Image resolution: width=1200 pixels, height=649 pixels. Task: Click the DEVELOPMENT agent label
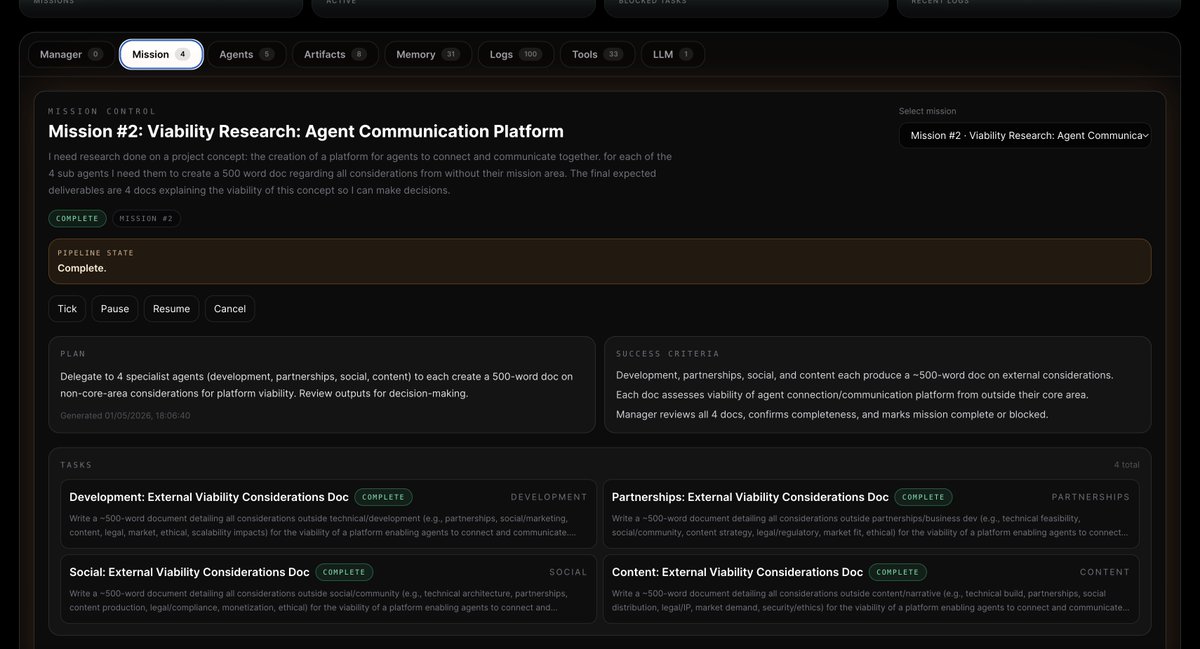(x=549, y=497)
